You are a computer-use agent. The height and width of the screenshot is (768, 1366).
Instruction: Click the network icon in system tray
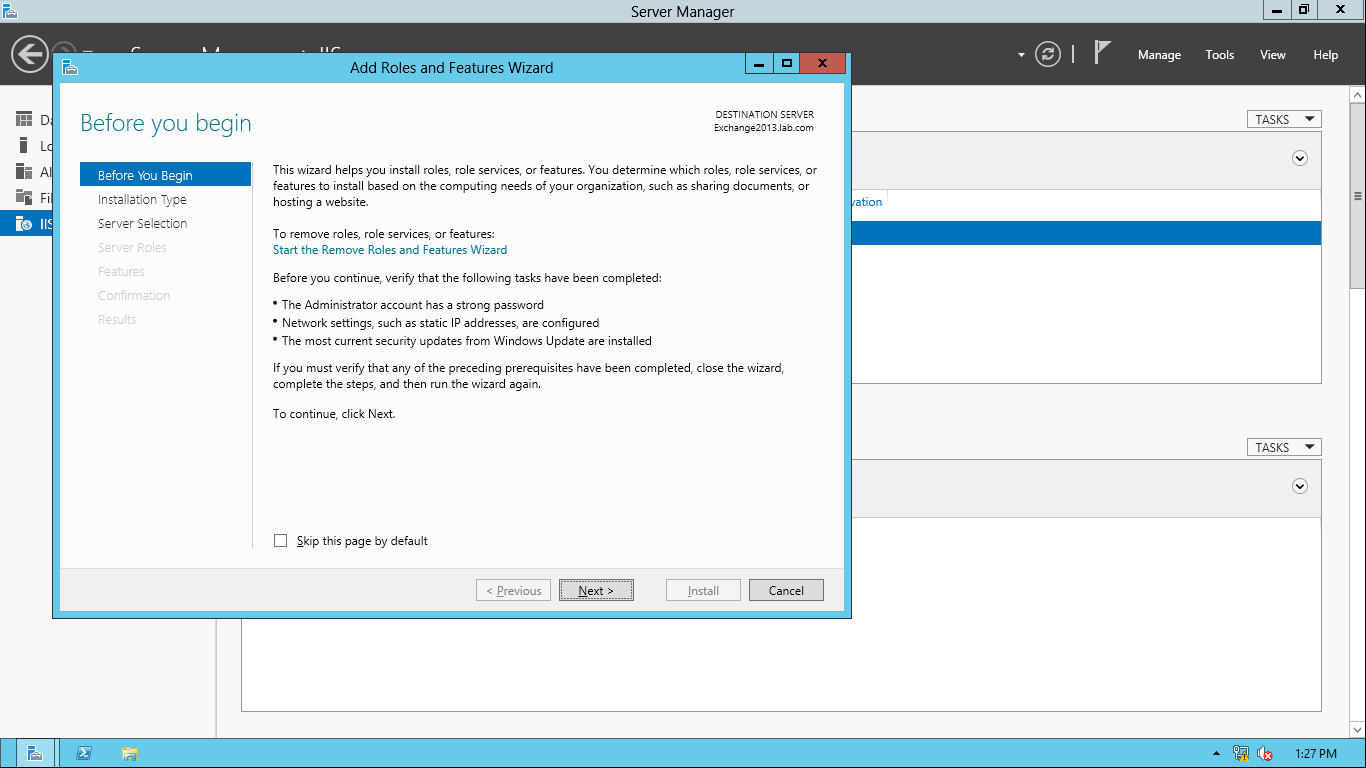pos(1241,753)
